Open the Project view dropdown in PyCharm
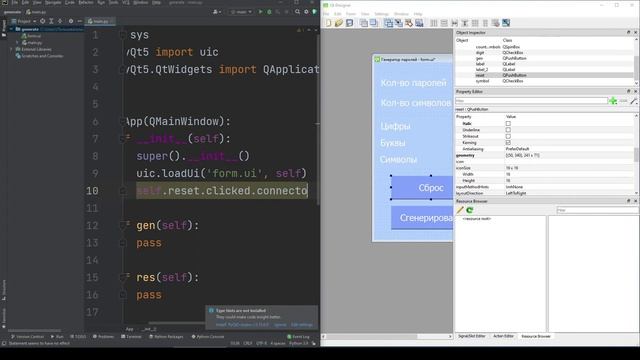 (24, 21)
